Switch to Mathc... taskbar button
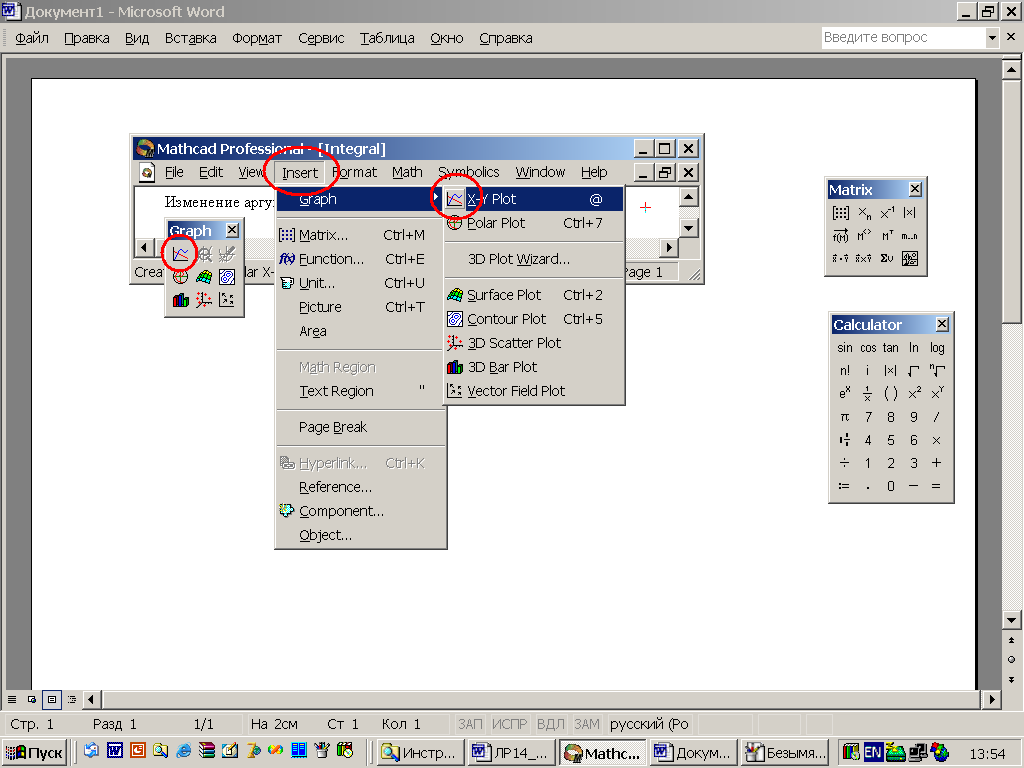Viewport: 1024px width, 768px height. pyautogui.click(x=603, y=752)
